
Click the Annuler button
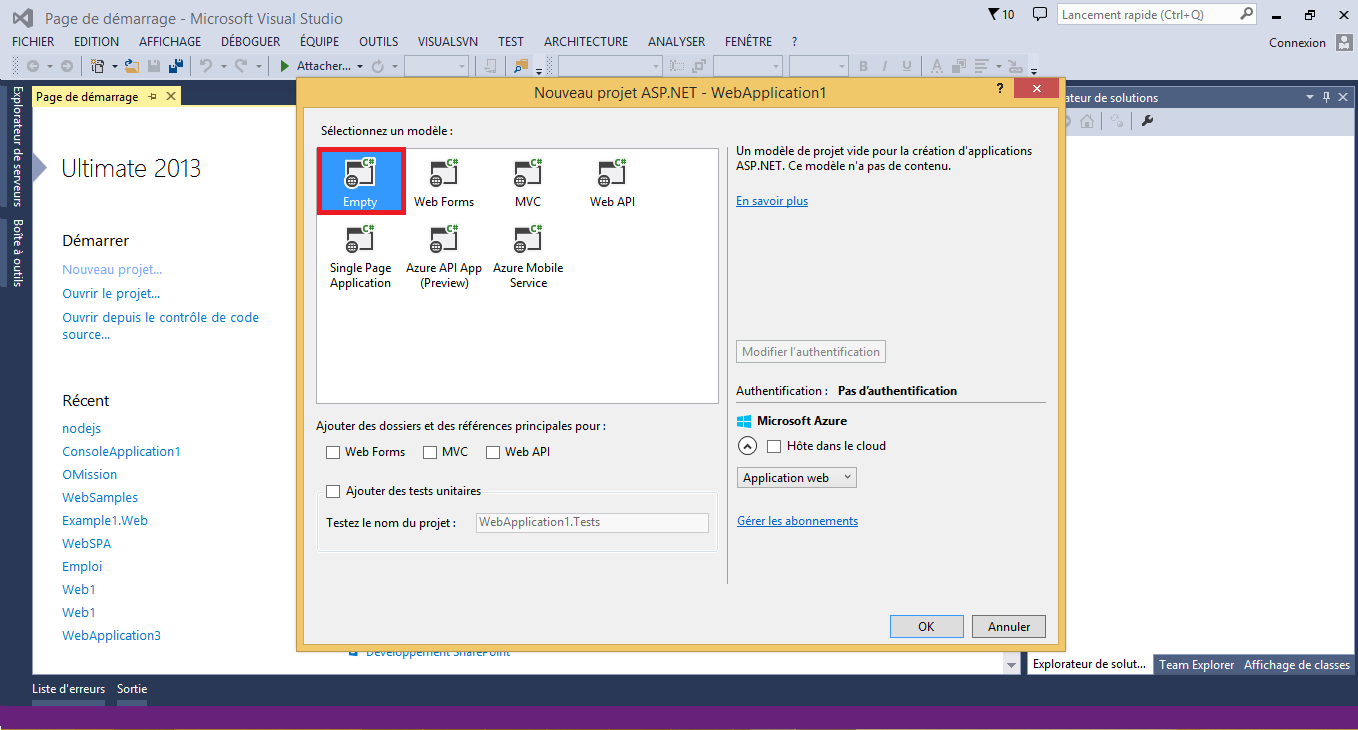(1009, 626)
